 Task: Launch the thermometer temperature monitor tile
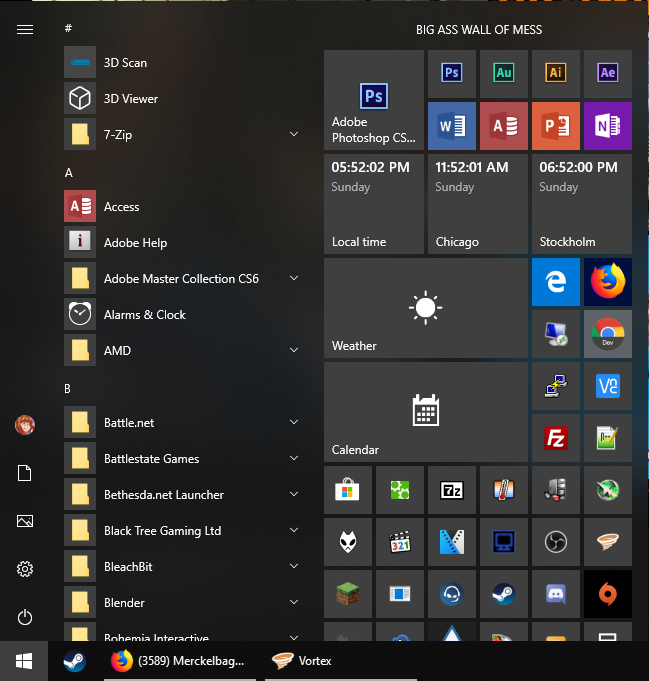[x=504, y=490]
